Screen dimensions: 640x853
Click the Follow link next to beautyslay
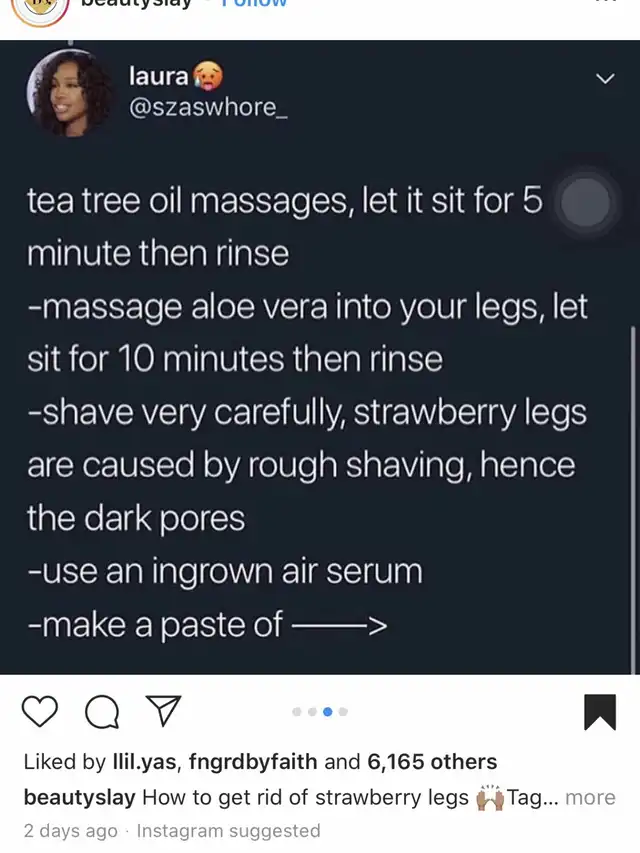(254, 3)
